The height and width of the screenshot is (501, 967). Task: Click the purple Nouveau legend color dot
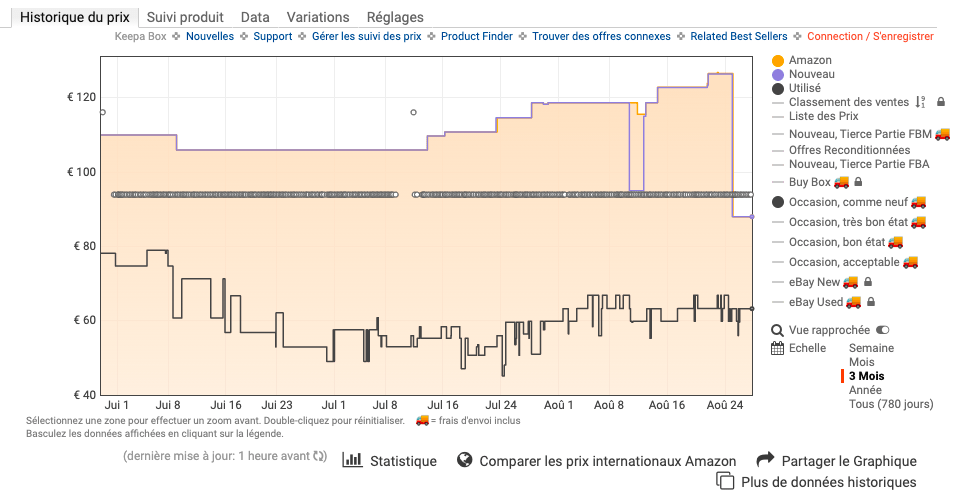click(x=778, y=75)
